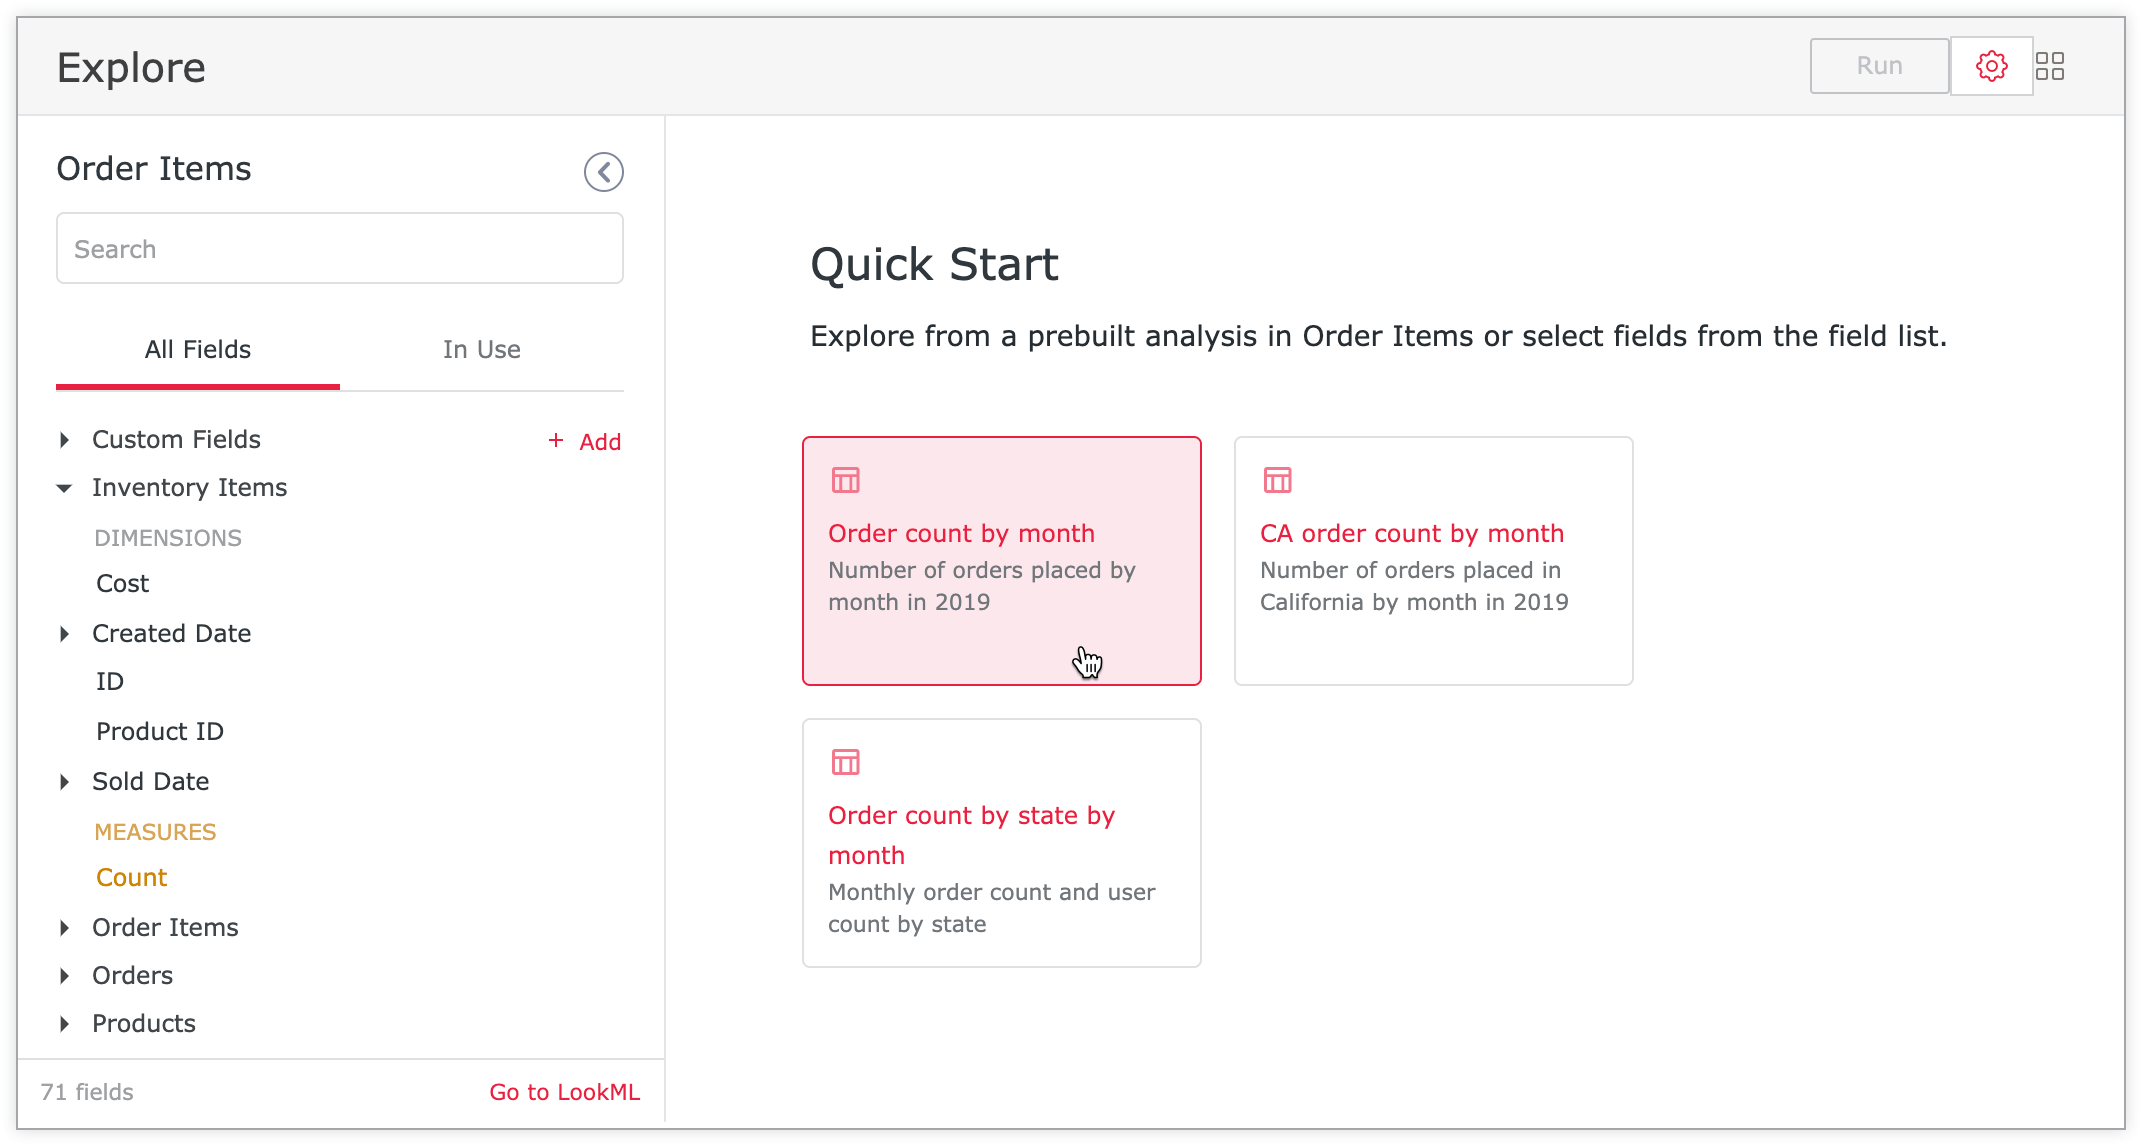The height and width of the screenshot is (1146, 2142).
Task: Click the collapse field panel arrow icon
Action: tap(602, 171)
